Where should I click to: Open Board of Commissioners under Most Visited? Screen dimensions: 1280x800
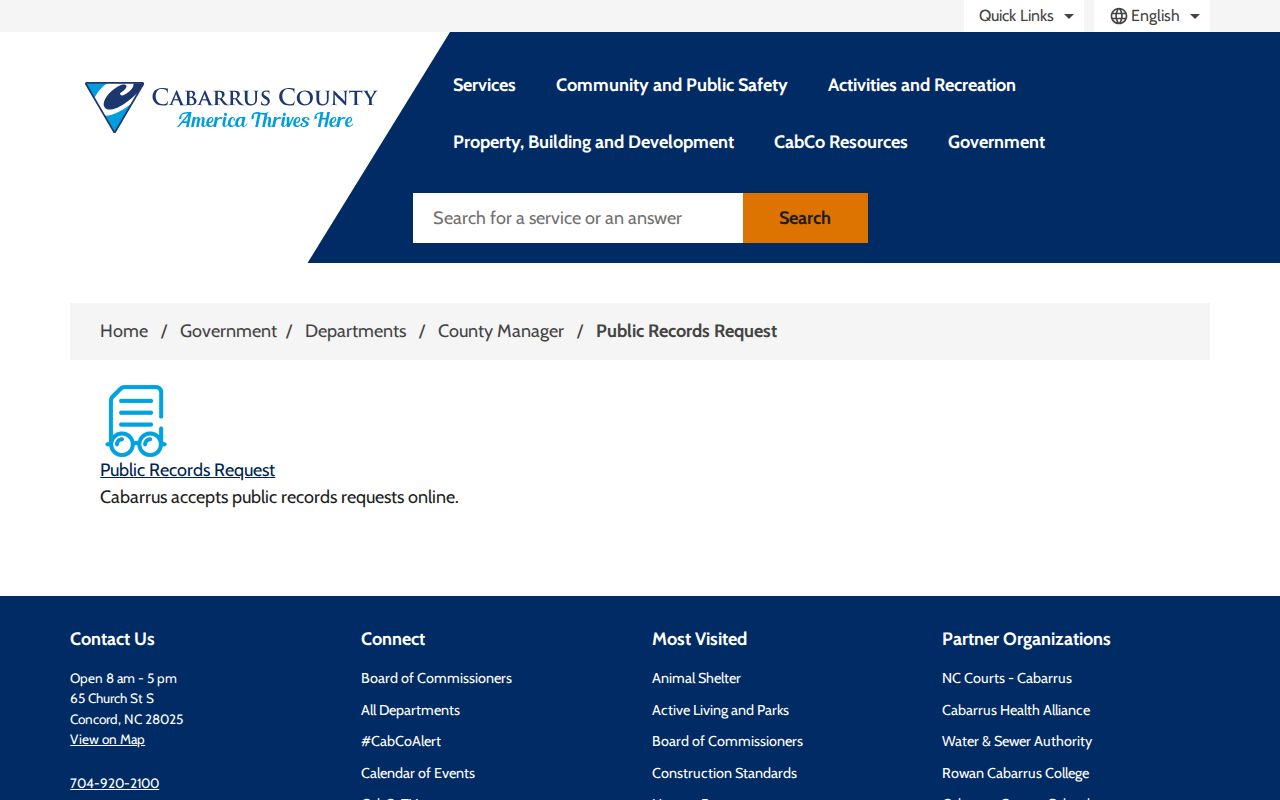click(727, 741)
